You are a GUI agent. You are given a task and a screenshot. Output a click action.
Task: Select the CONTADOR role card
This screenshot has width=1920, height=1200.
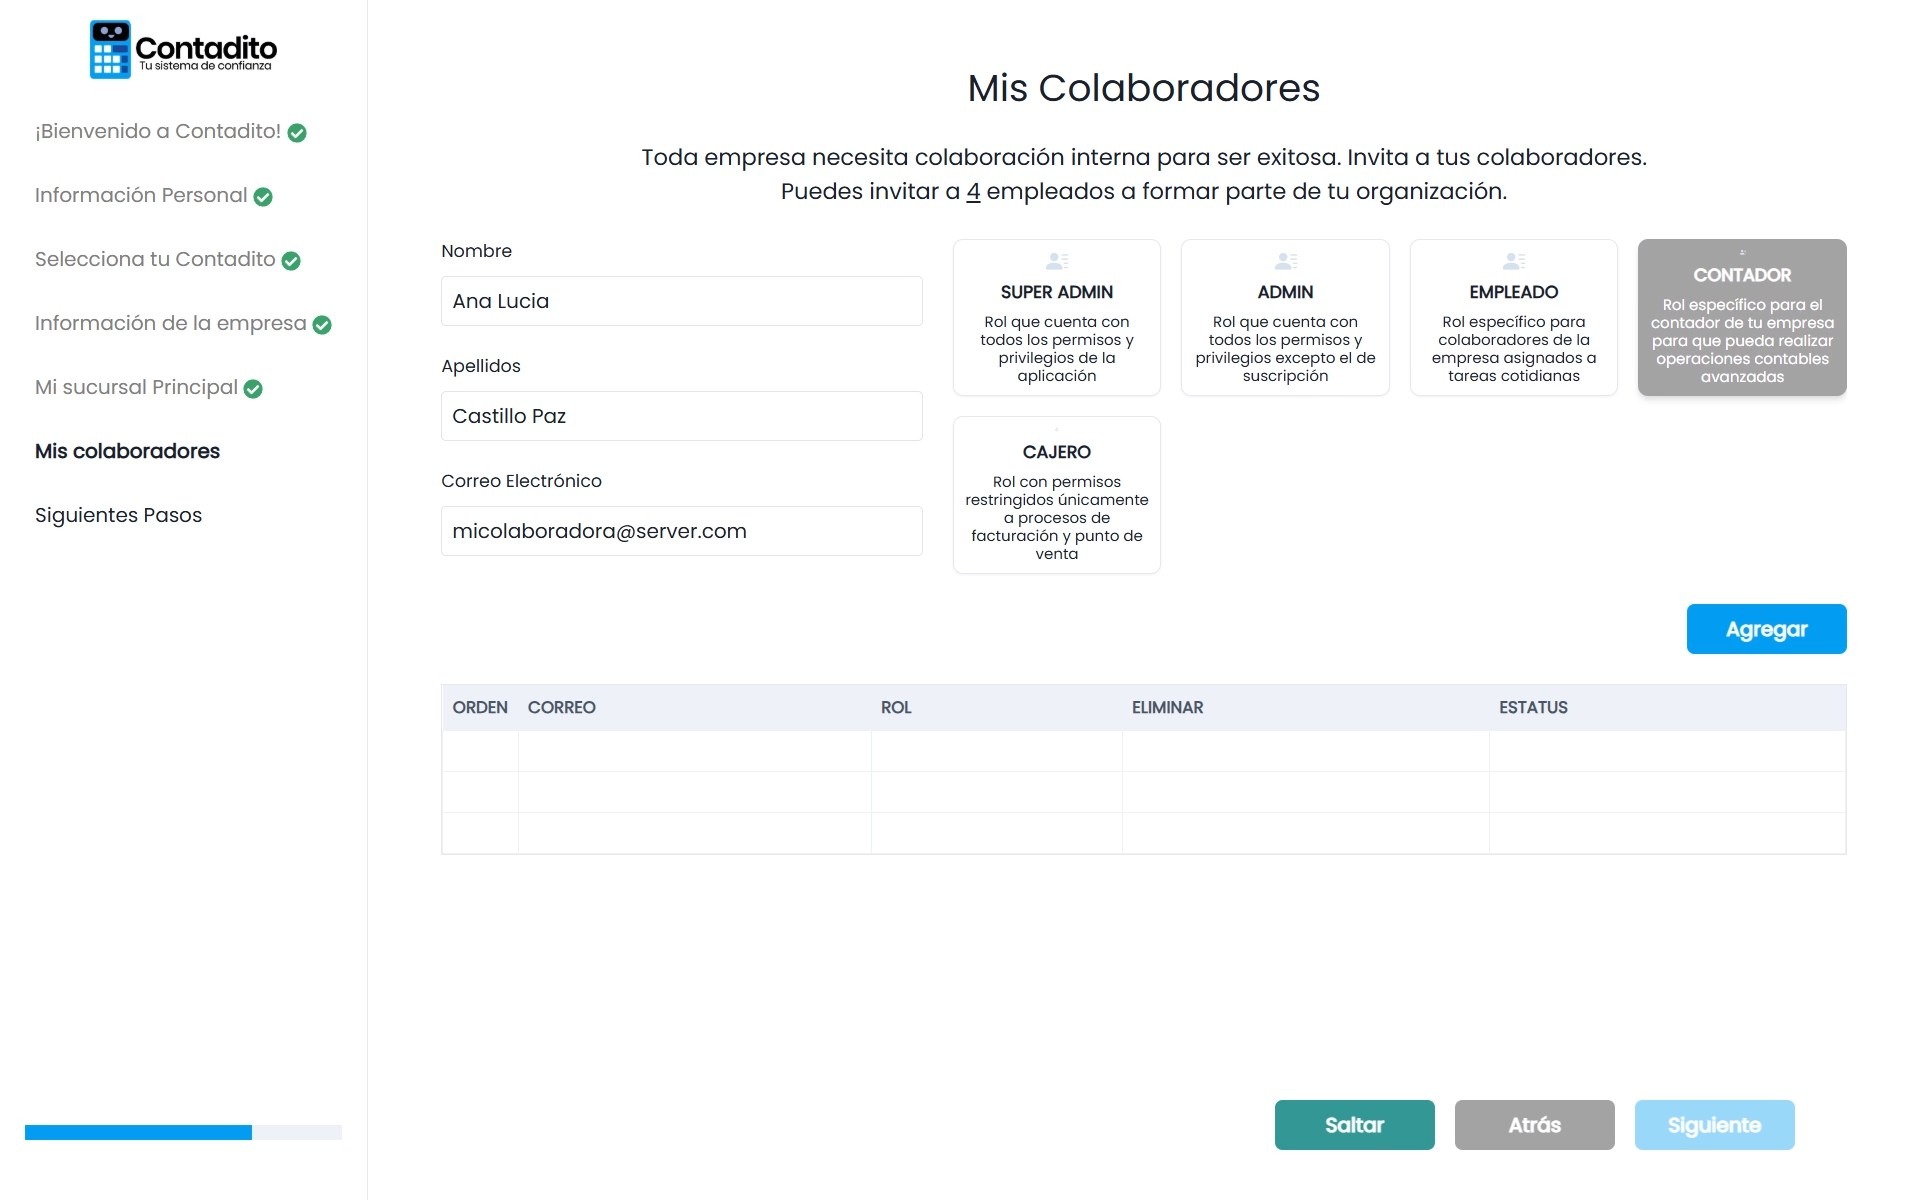pos(1742,317)
